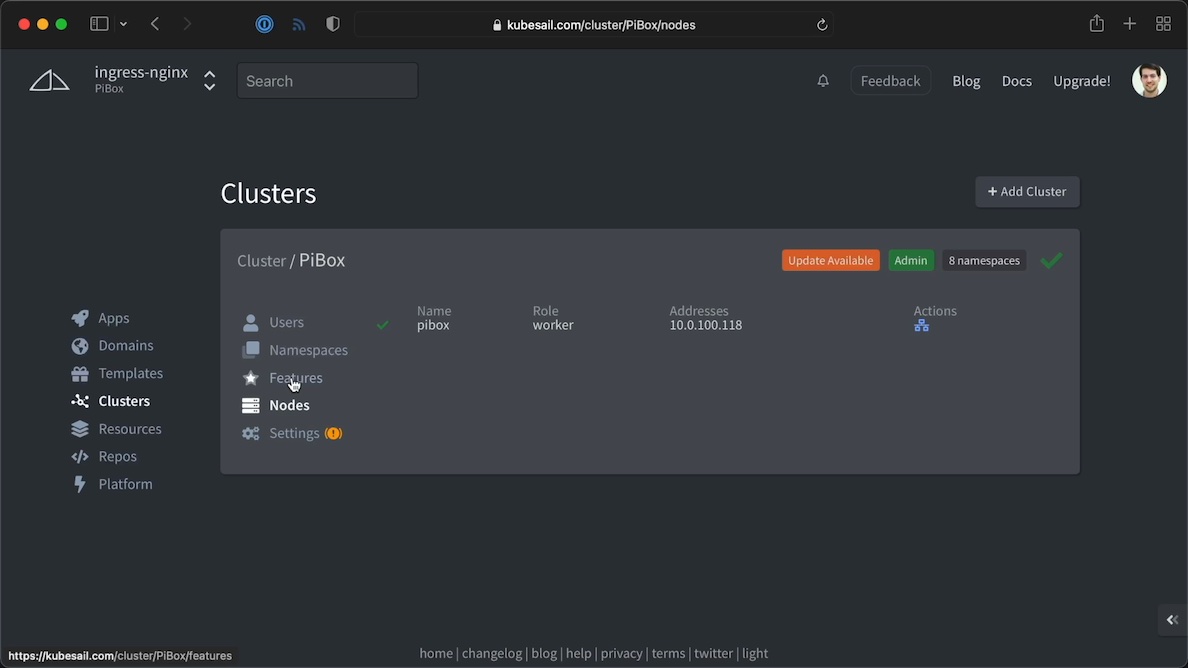The height and width of the screenshot is (668, 1188).
Task: Open the footer blog link
Action: [544, 653]
